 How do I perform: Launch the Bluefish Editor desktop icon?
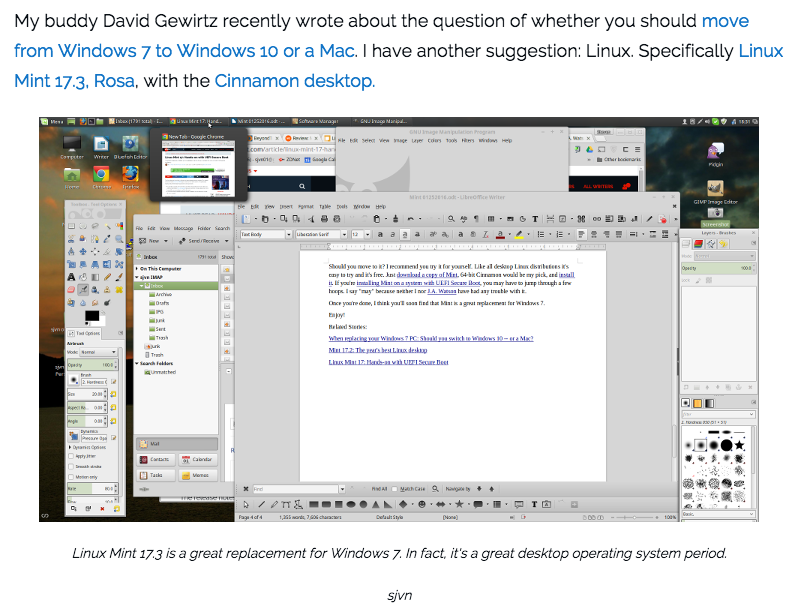pyautogui.click(x=130, y=147)
